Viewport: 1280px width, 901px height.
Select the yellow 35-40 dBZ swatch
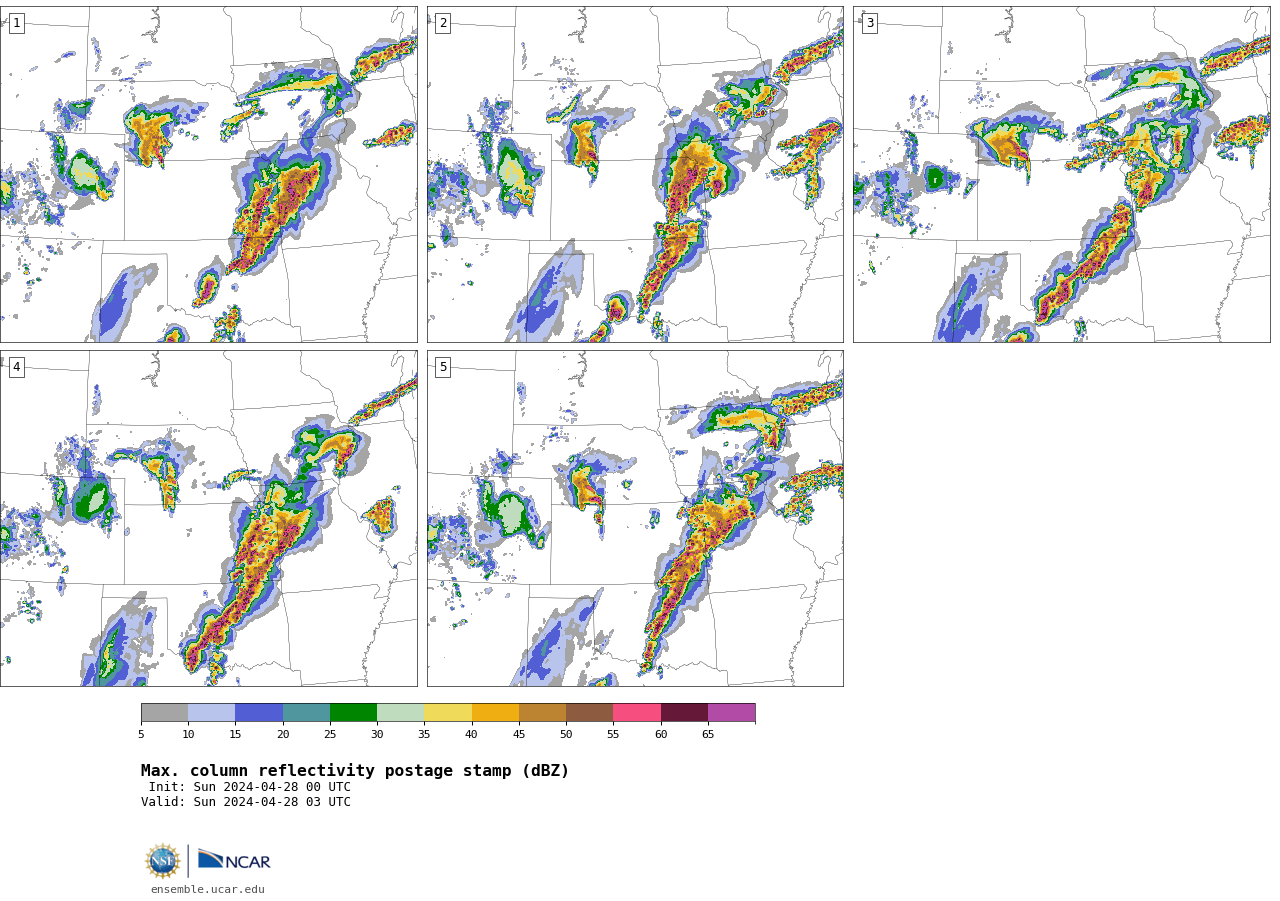448,713
